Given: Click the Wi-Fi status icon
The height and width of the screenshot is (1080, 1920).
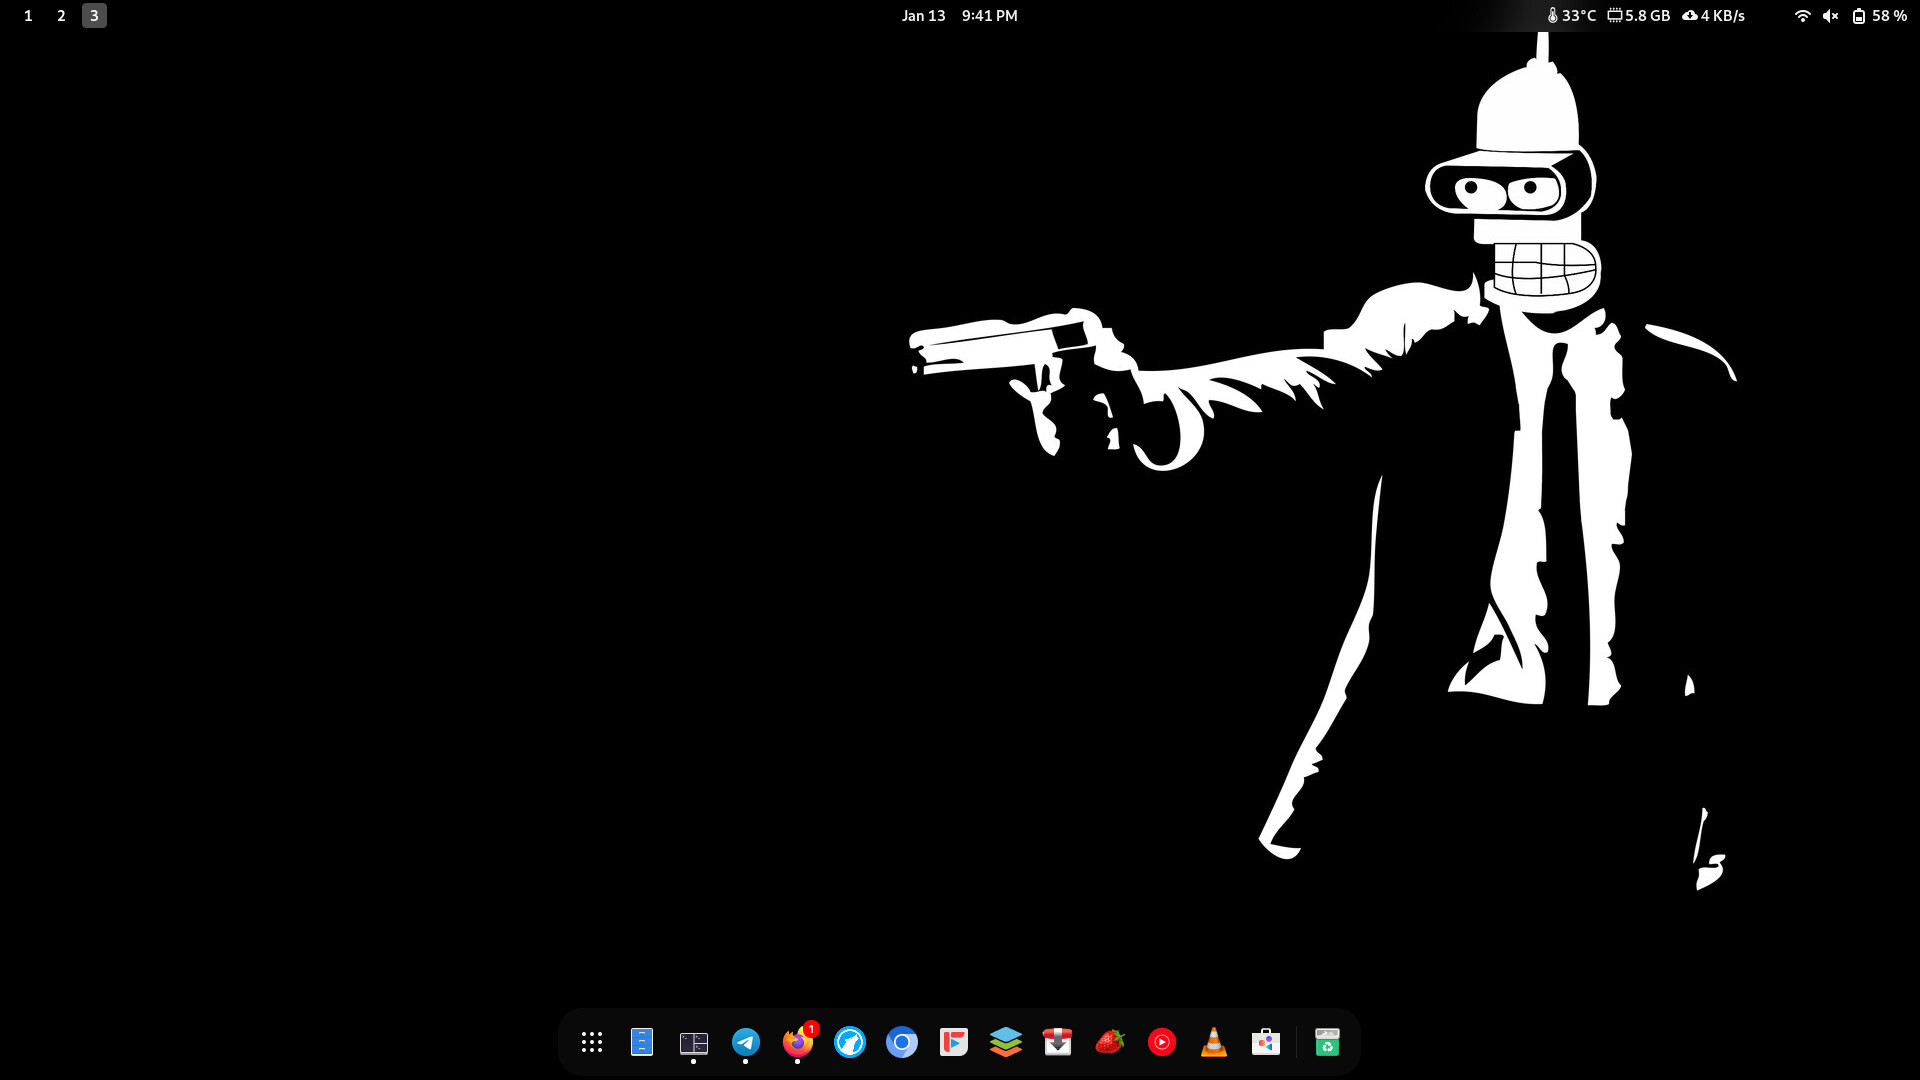Looking at the screenshot, I should coord(1802,16).
